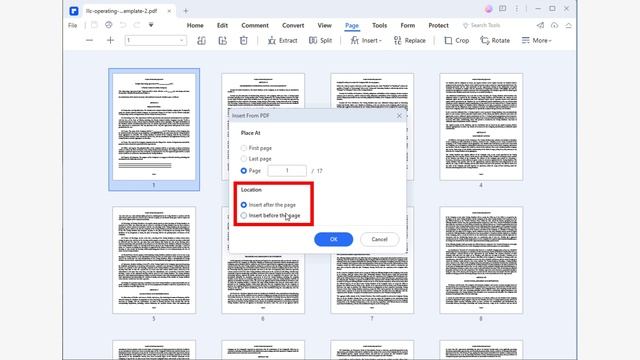Click the user account avatar icon
This screenshot has height=360, width=640.
pyautogui.click(x=489, y=9)
